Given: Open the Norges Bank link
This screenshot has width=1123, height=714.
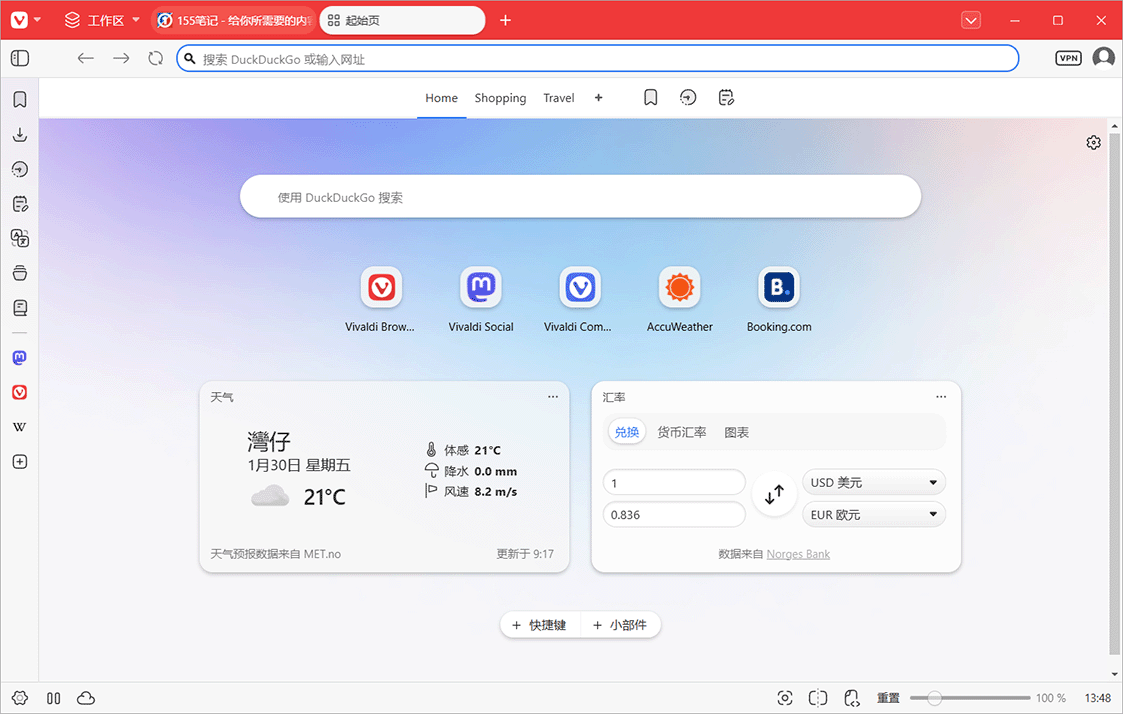Looking at the screenshot, I should [798, 554].
